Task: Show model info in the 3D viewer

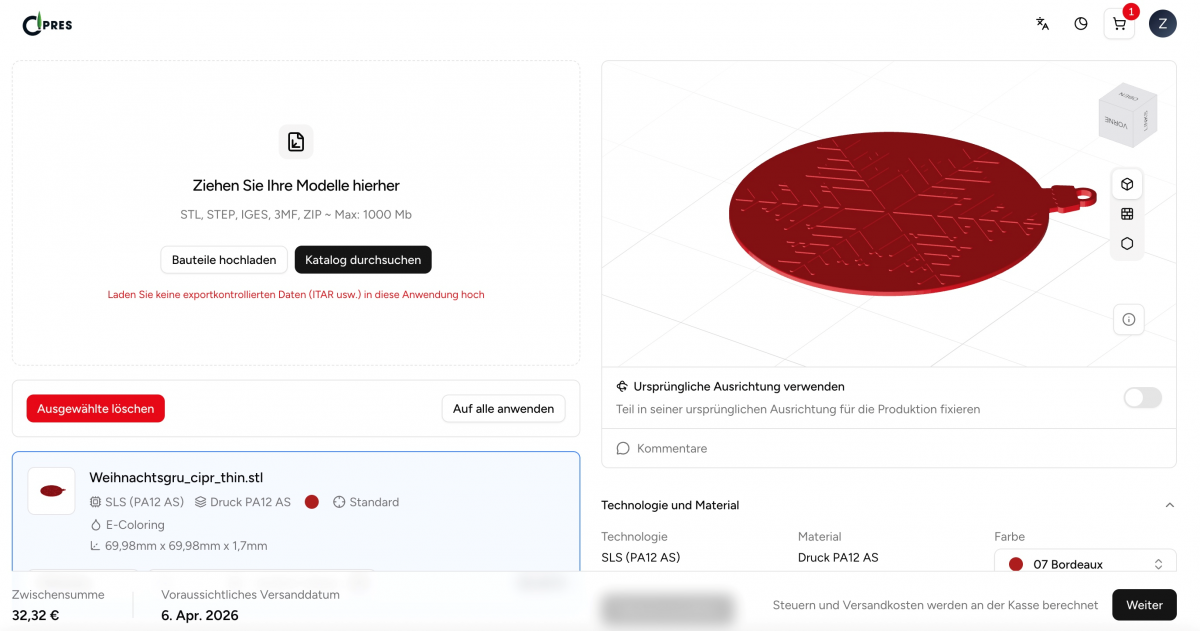Action: coord(1129,320)
